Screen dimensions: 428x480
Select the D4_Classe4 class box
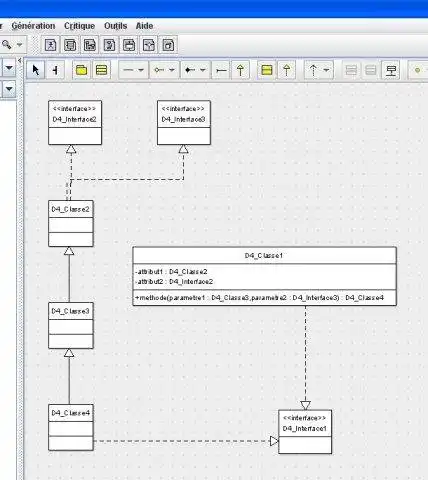[71, 428]
